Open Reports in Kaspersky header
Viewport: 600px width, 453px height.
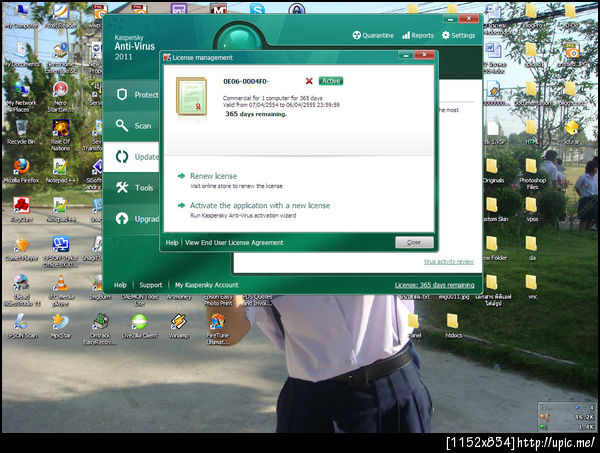pos(418,35)
